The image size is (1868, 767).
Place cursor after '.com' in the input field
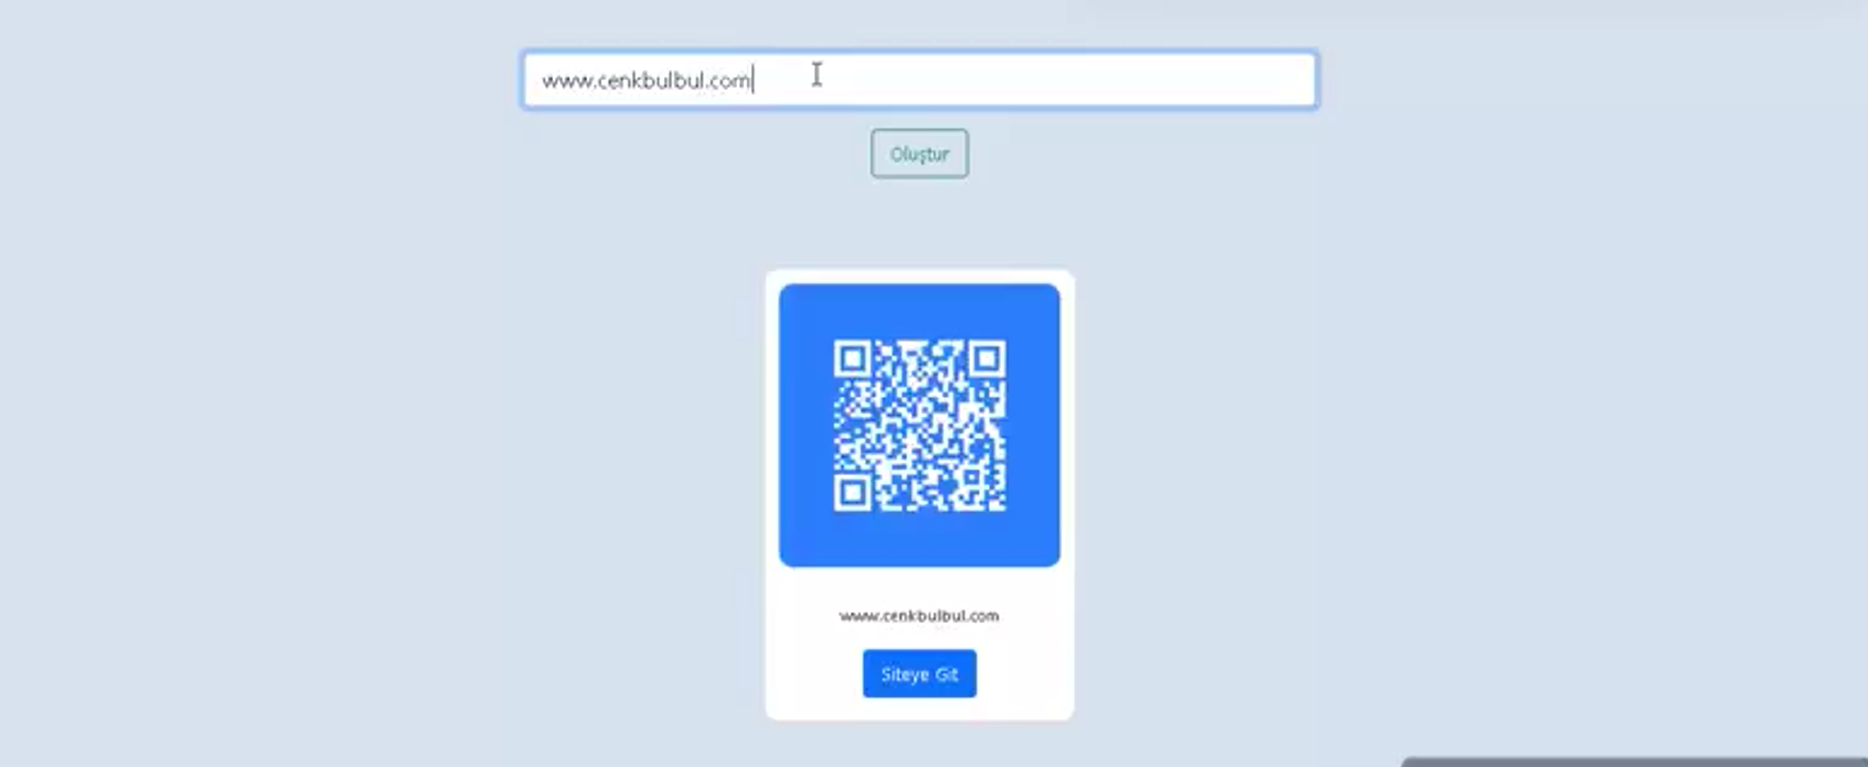[x=752, y=80]
